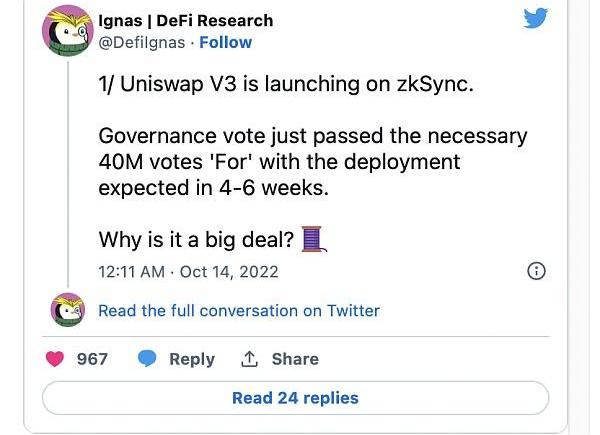This screenshot has height=435, width=600.
Task: Click the Share text label
Action: pos(295,359)
